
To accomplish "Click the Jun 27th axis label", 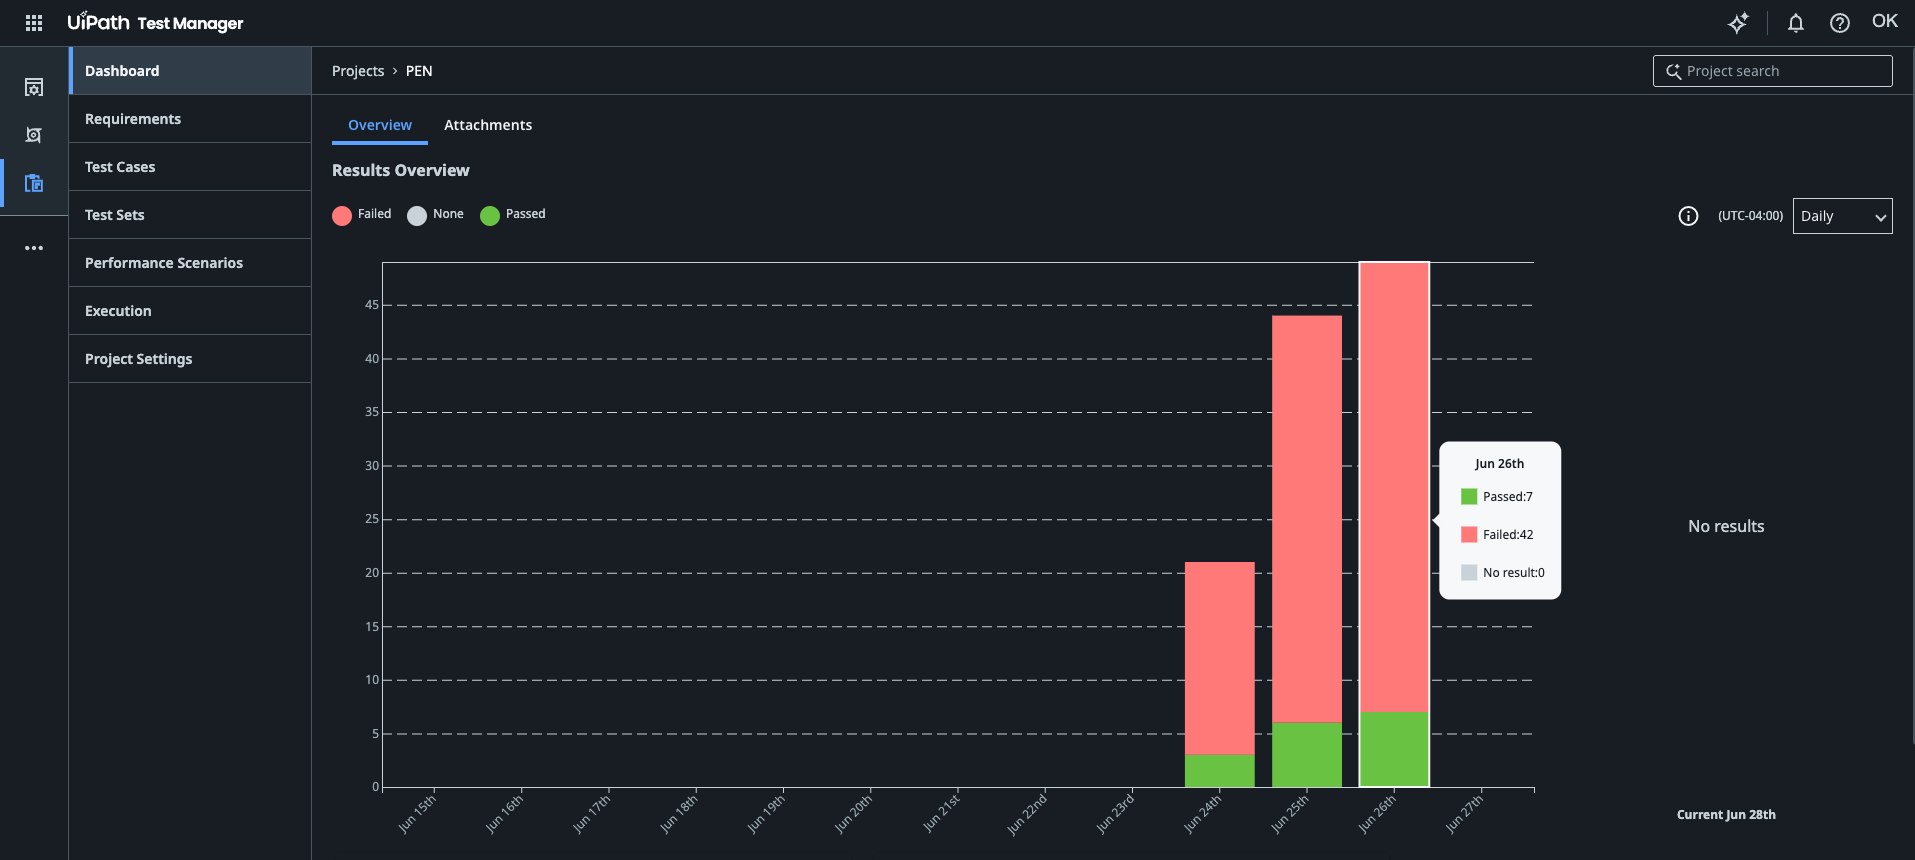I will point(1464,813).
